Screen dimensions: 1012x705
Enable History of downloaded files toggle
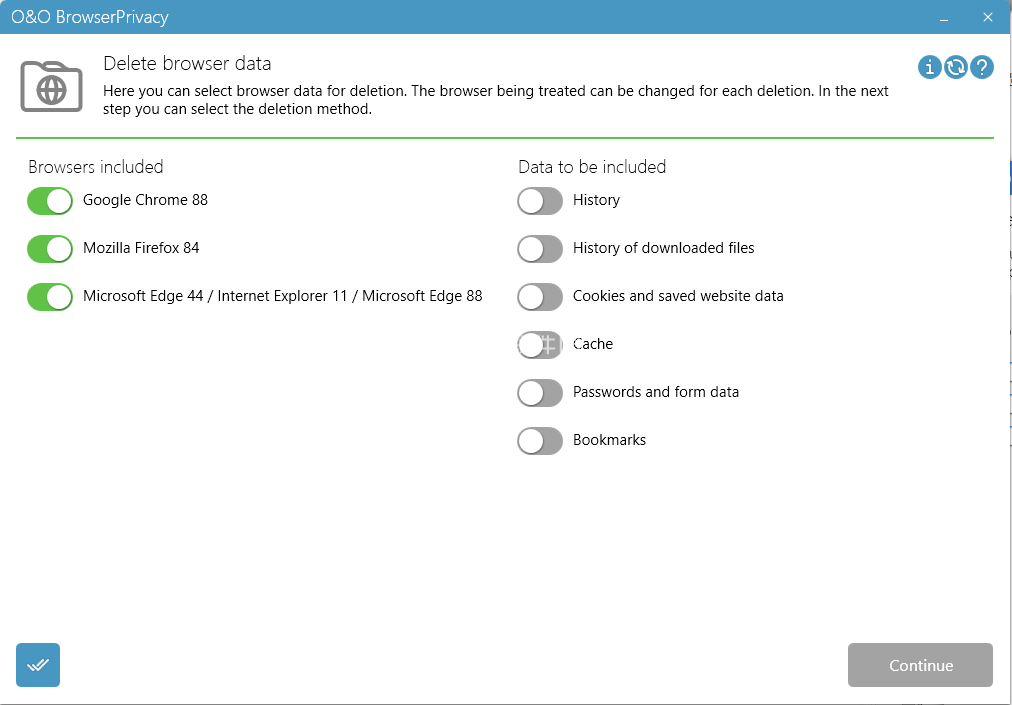pyautogui.click(x=540, y=249)
